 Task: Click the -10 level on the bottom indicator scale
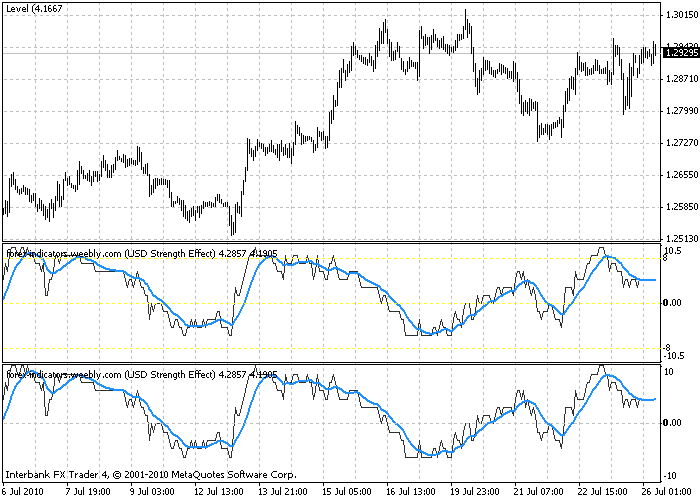click(671, 476)
